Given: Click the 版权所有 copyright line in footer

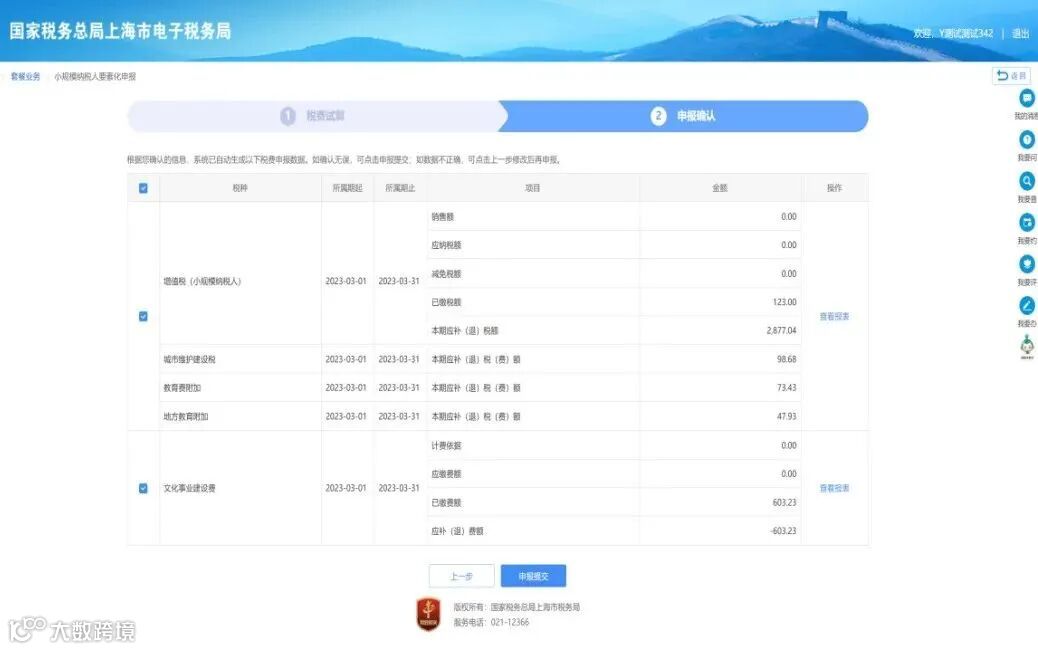Looking at the screenshot, I should [x=516, y=607].
